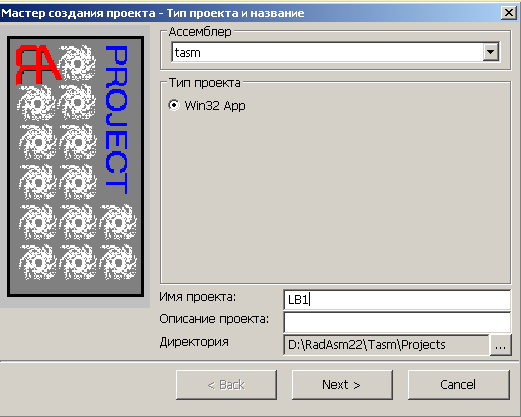Click the 'Ассемблер' group label
This screenshot has width=521, height=417.
coord(200,32)
